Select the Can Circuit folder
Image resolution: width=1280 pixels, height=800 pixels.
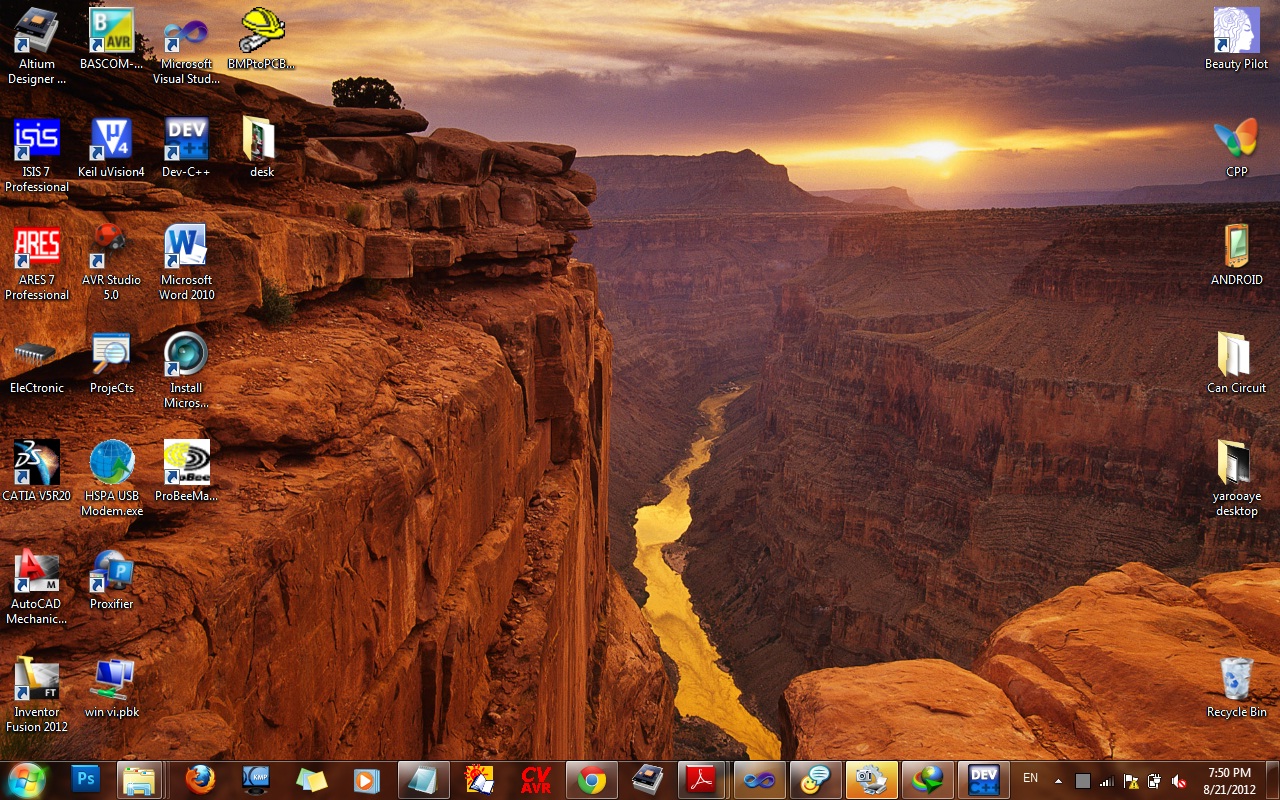point(1236,364)
